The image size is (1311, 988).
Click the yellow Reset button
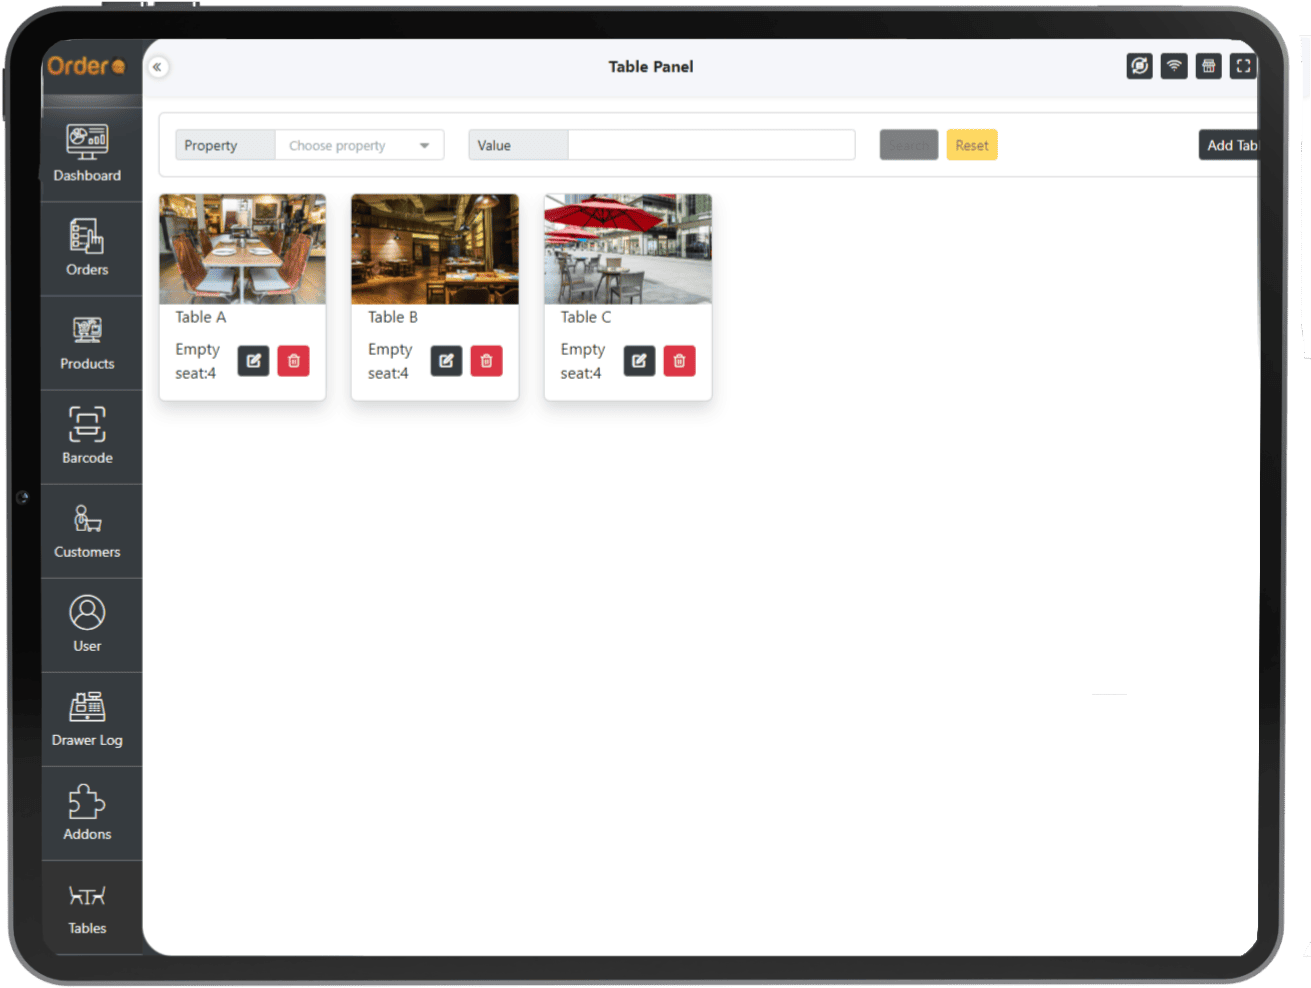(x=972, y=145)
